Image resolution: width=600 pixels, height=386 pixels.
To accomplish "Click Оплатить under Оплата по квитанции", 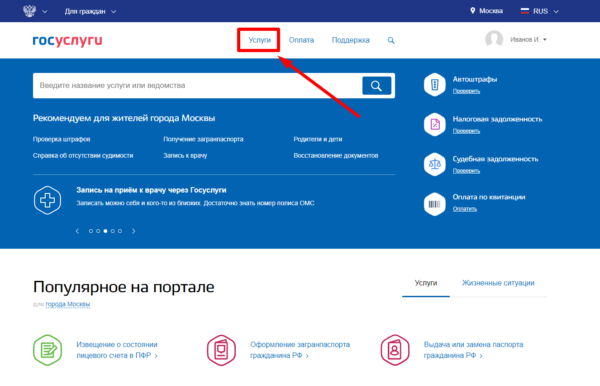I will (465, 209).
